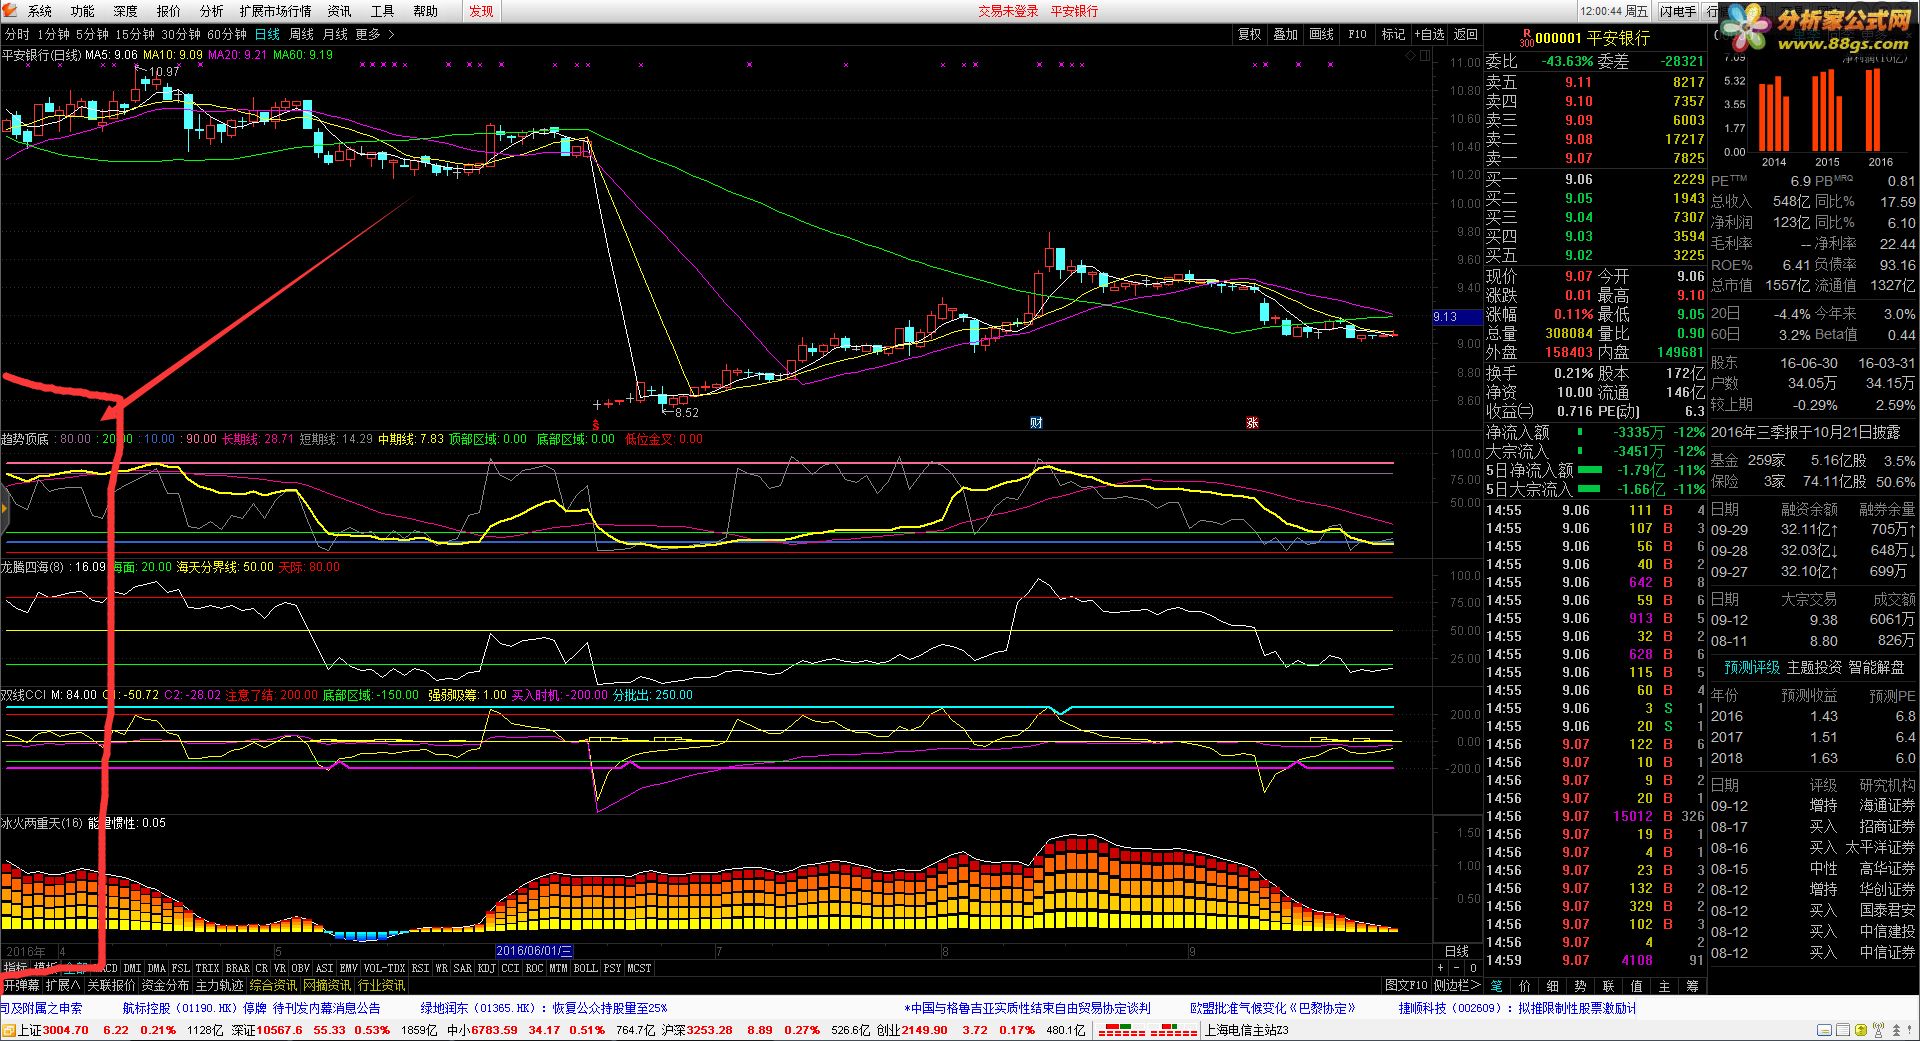Select the 筹 chip distribution tab
Image resolution: width=1920 pixels, height=1041 pixels.
coord(1693,985)
